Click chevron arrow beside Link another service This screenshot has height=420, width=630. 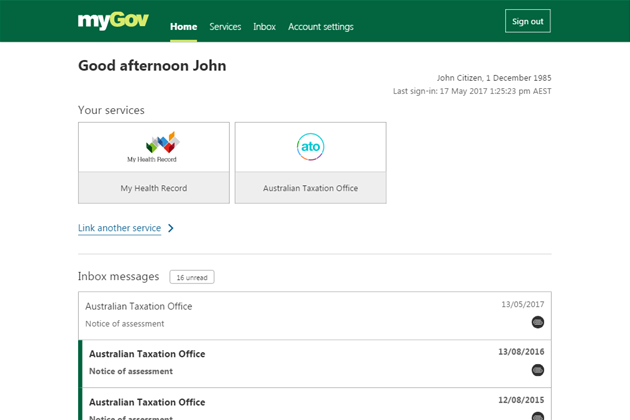(x=171, y=228)
